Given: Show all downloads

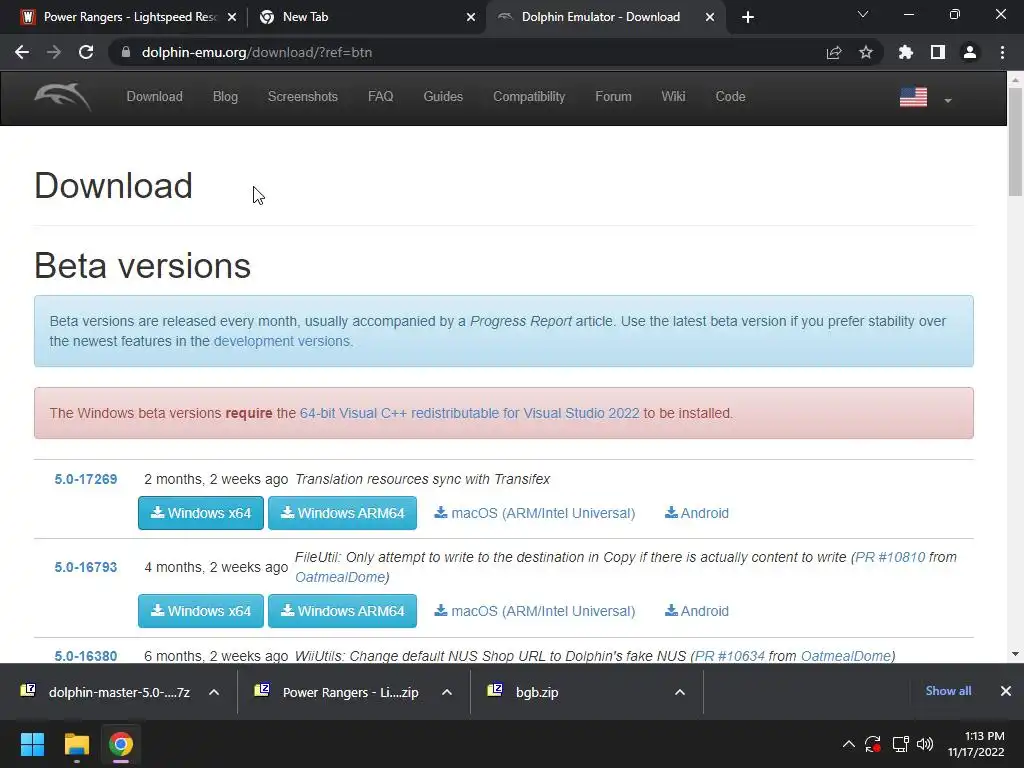Looking at the screenshot, I should (x=948, y=691).
